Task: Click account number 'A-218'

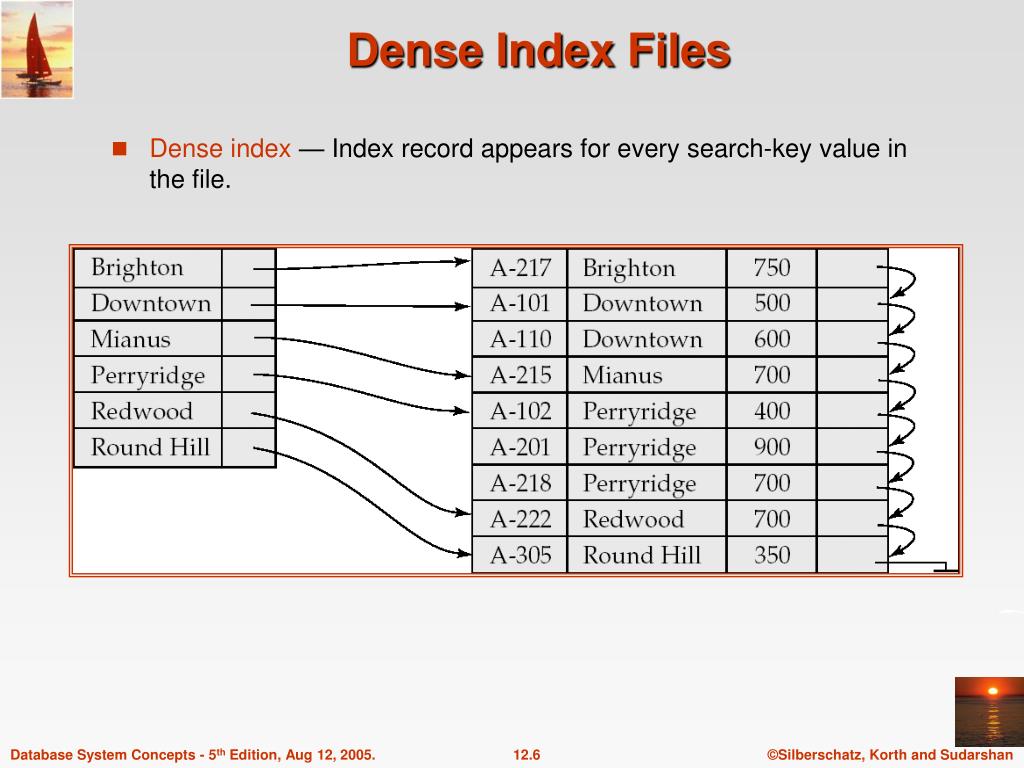Action: [520, 483]
